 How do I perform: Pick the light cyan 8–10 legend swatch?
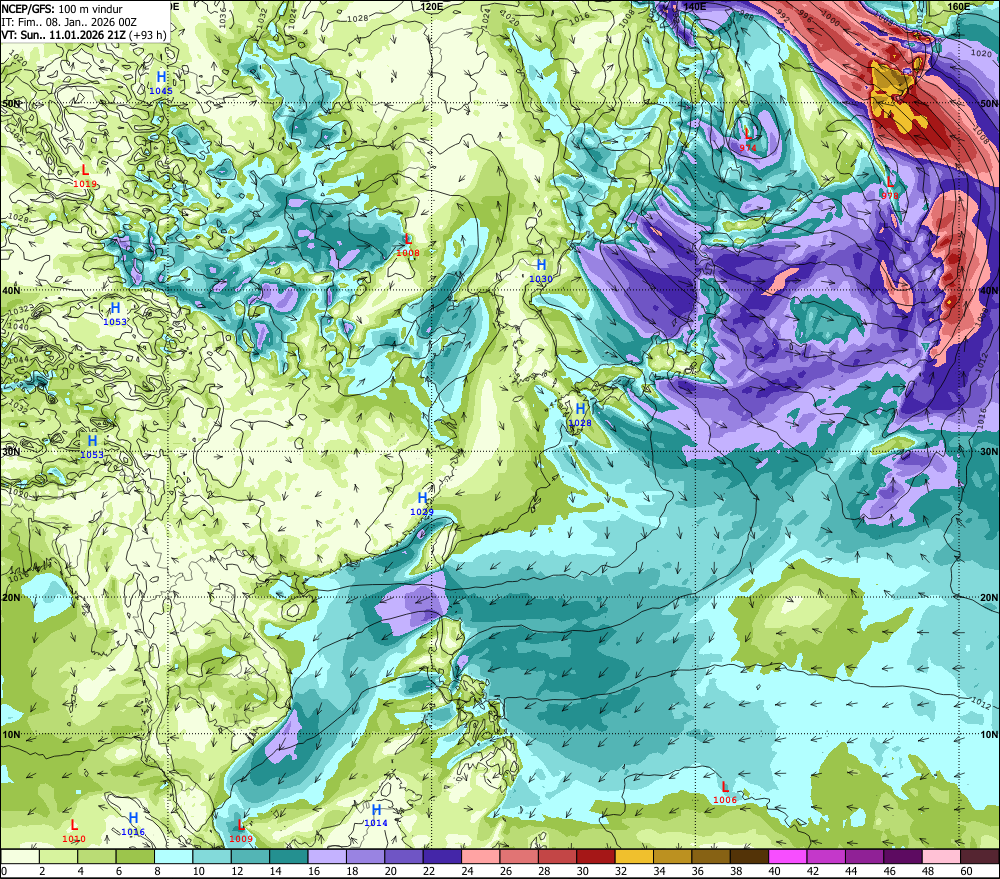[173, 856]
